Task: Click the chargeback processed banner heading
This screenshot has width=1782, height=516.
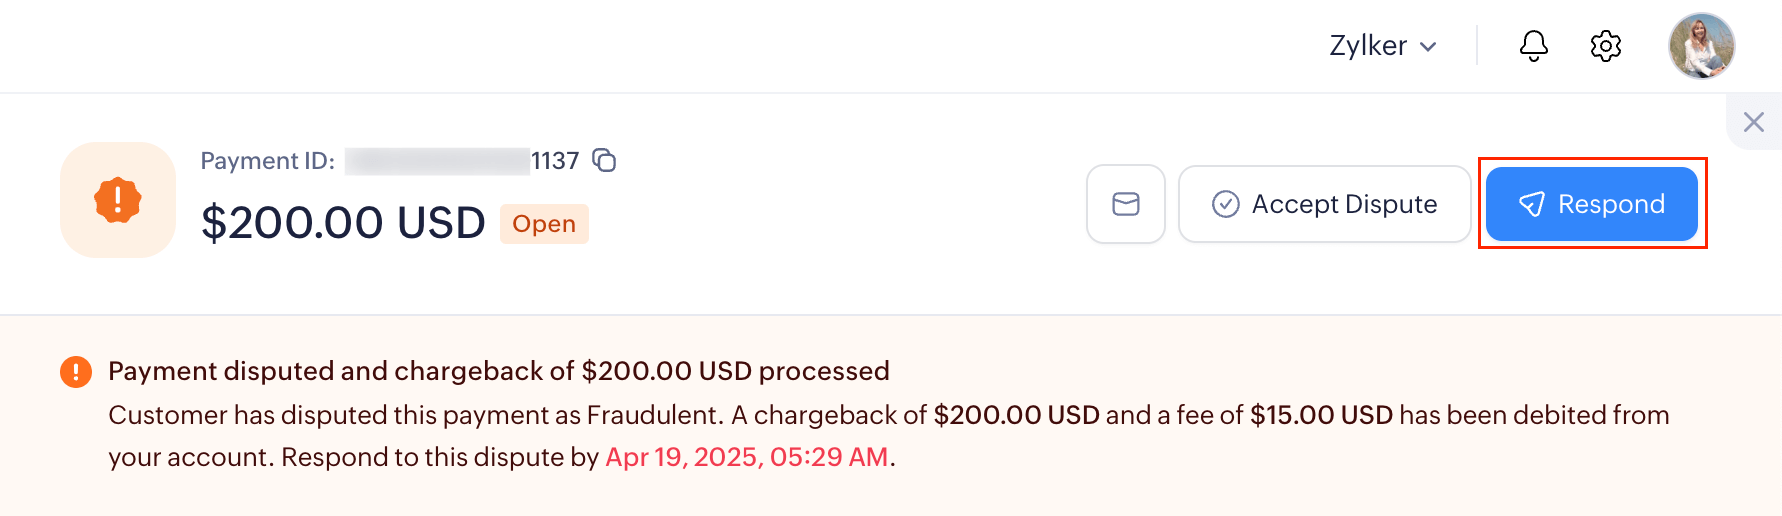Action: pos(498,371)
